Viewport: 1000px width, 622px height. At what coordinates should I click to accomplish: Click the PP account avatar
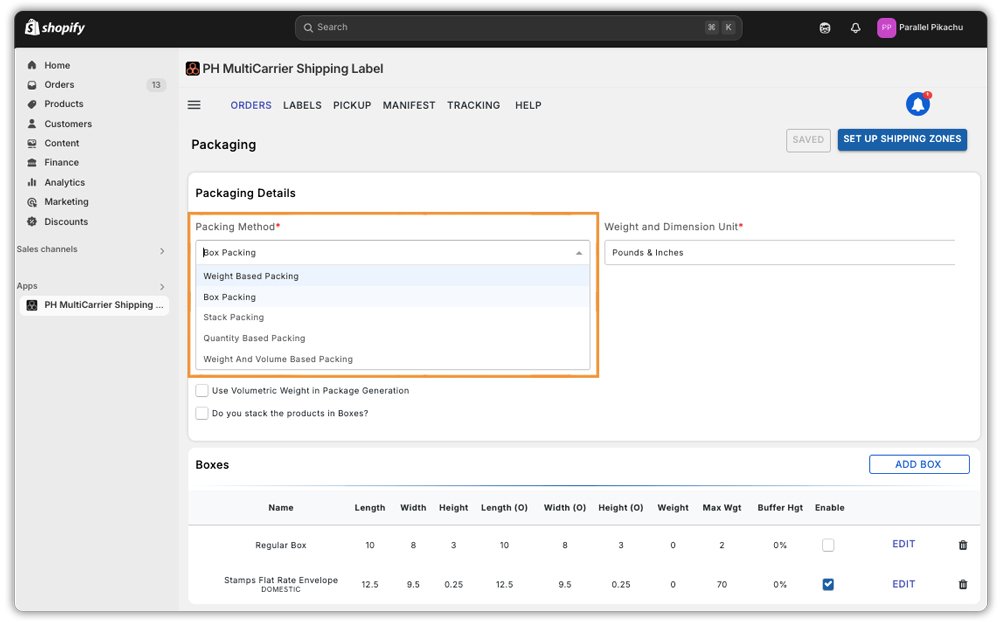pyautogui.click(x=886, y=27)
